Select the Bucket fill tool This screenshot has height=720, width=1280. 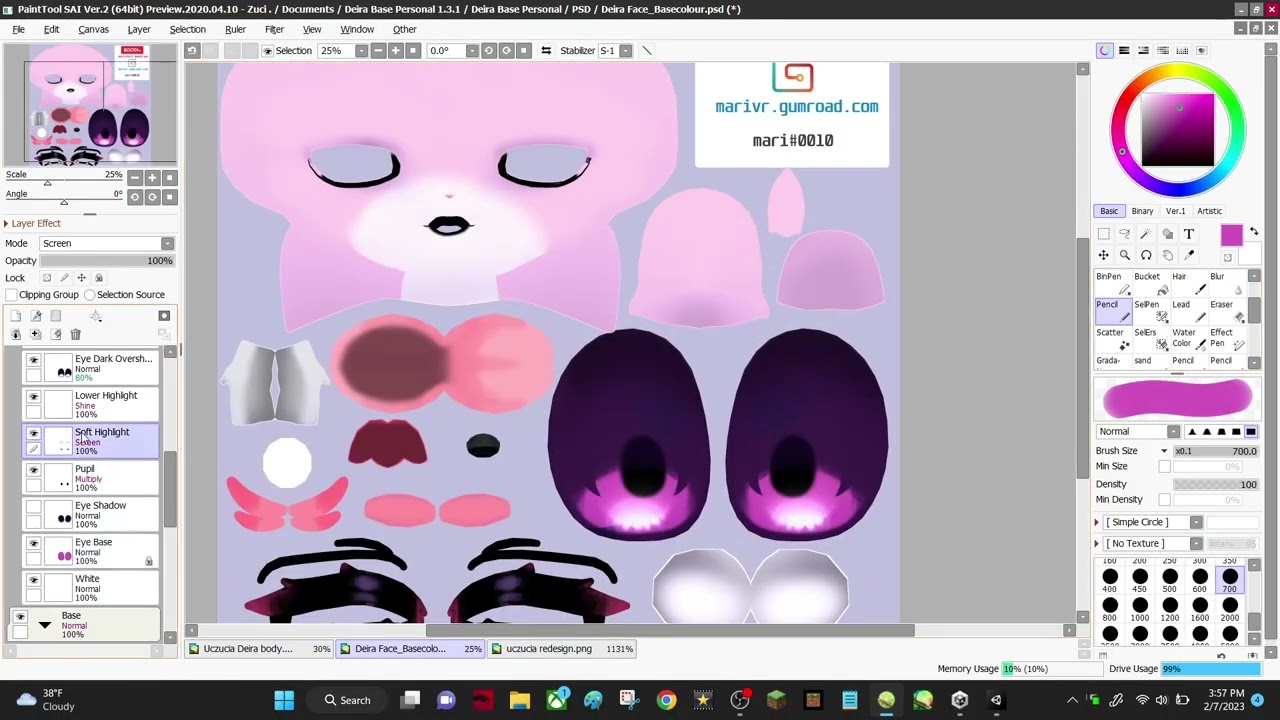coord(1152,283)
